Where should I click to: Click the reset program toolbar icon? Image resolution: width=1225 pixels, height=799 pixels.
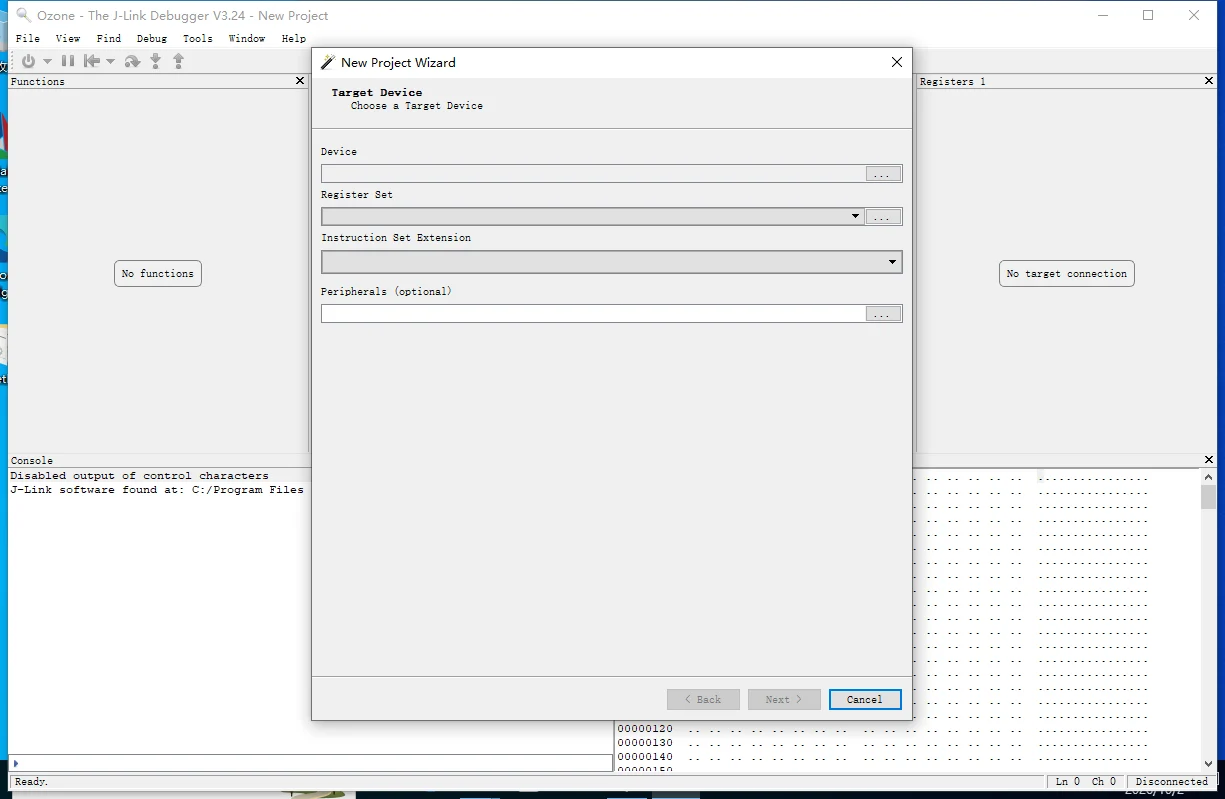[x=92, y=61]
